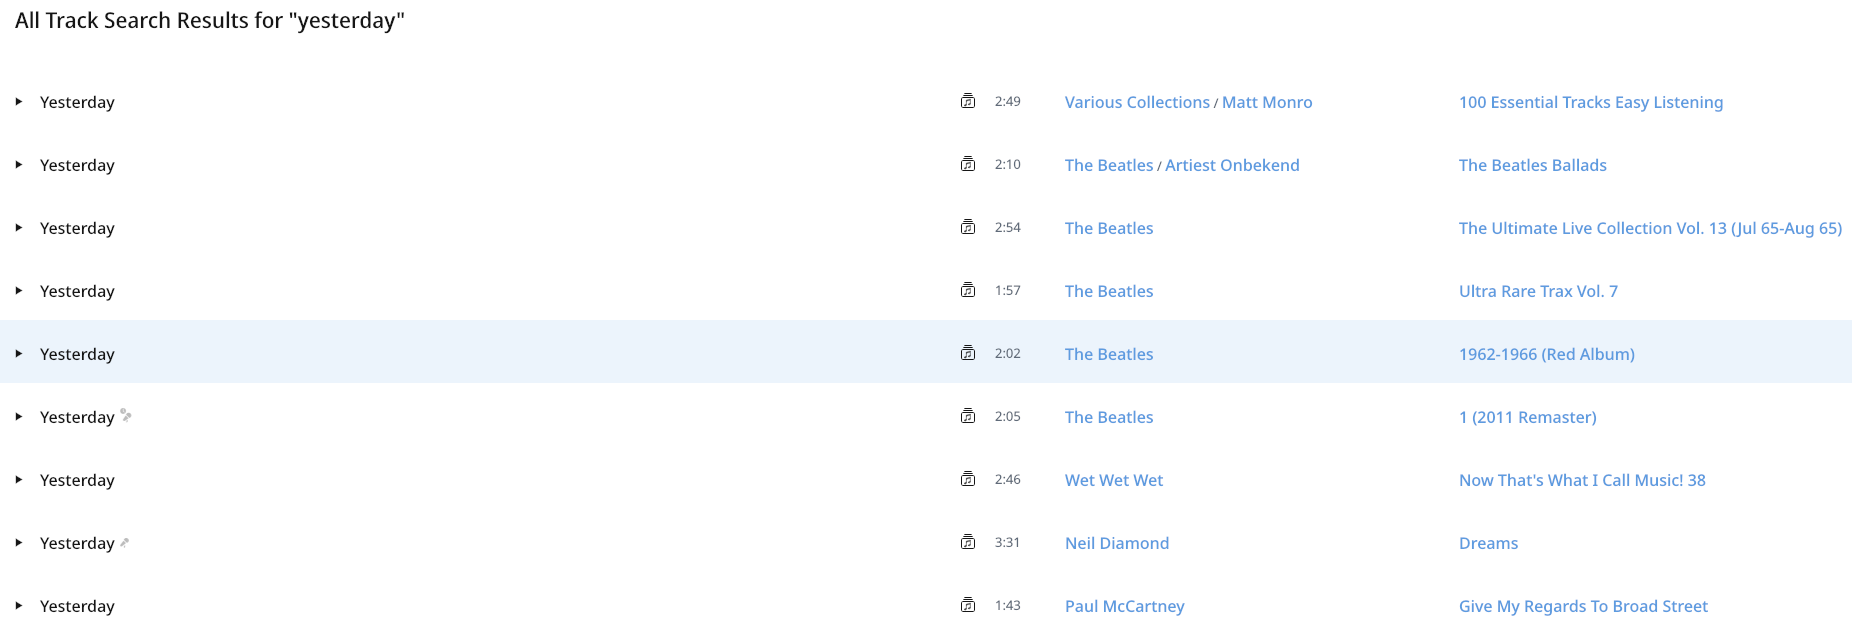Open the 100 Essential Tracks Easy Listening album
The height and width of the screenshot is (626, 1852).
(1591, 102)
